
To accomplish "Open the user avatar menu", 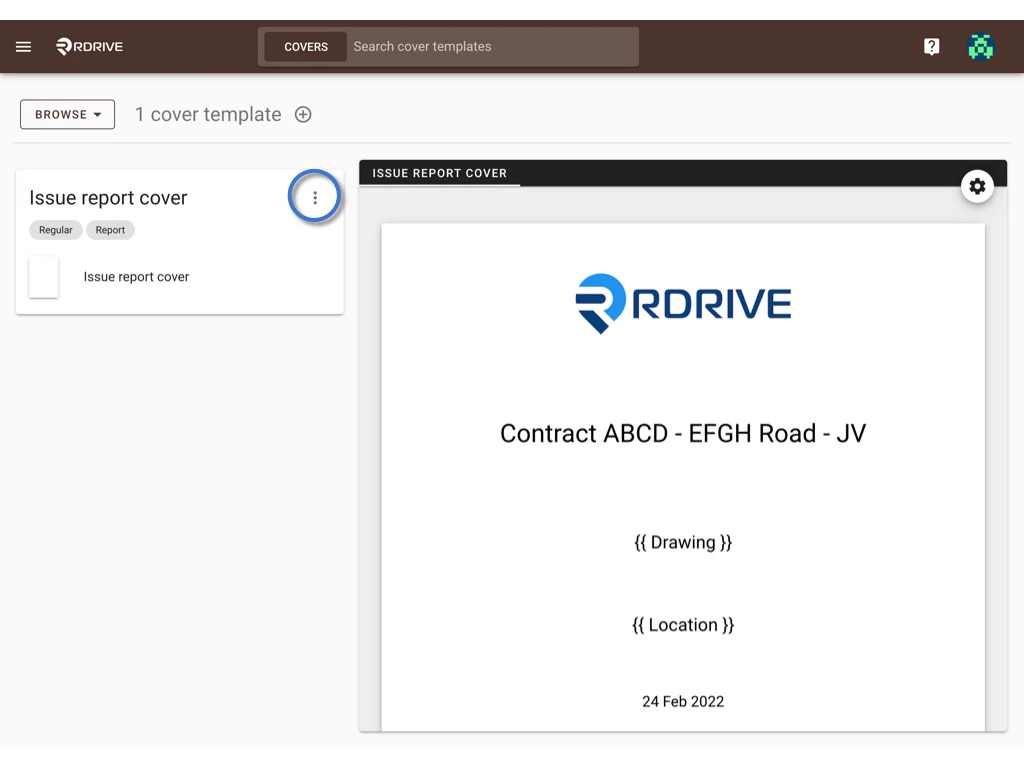I will (x=980, y=47).
